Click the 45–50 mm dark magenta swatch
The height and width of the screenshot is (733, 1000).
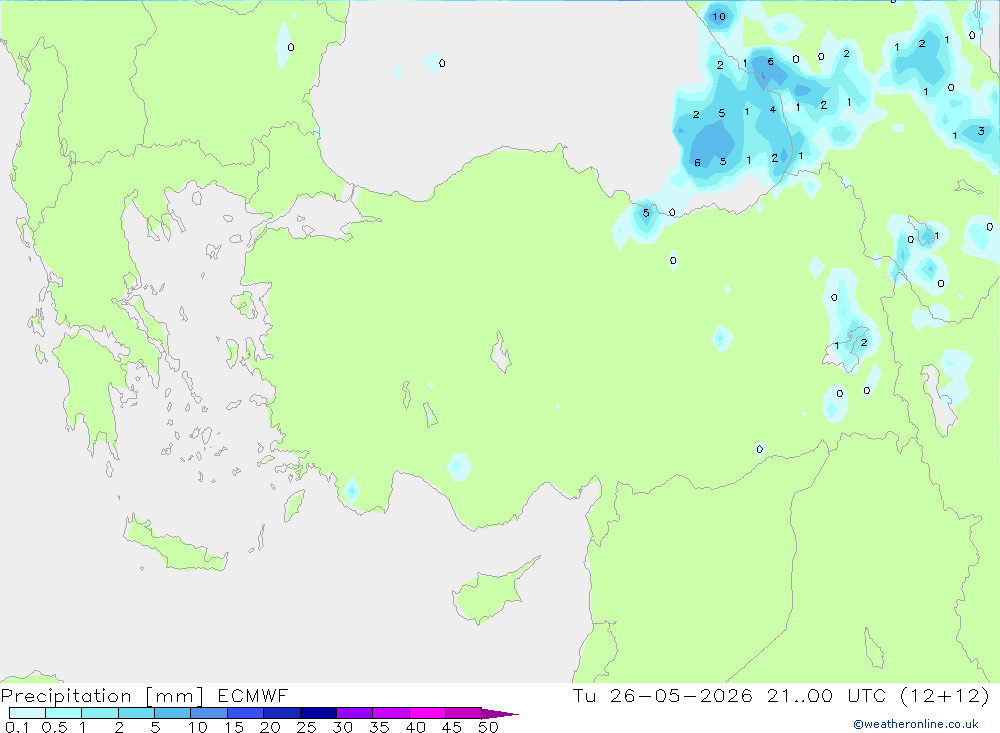tap(464, 713)
